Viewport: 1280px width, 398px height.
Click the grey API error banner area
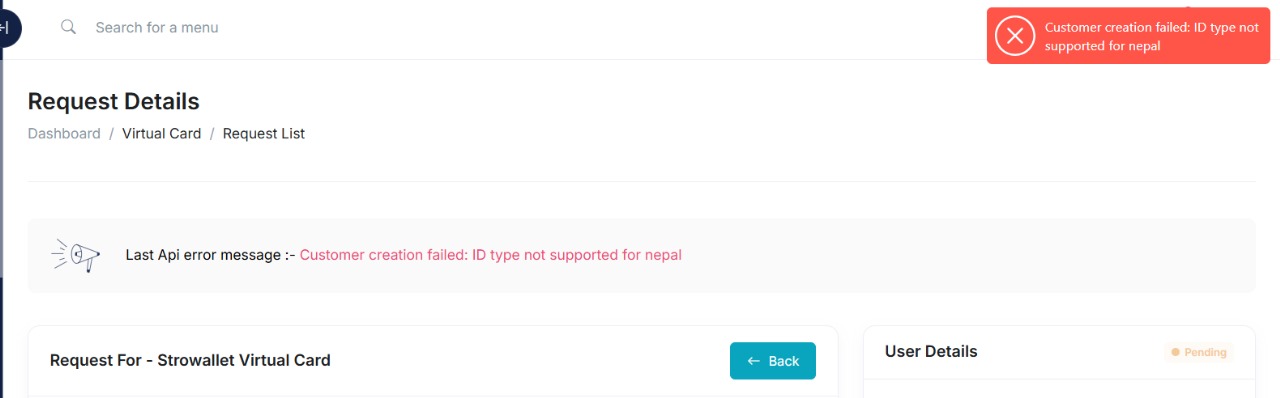tap(641, 255)
